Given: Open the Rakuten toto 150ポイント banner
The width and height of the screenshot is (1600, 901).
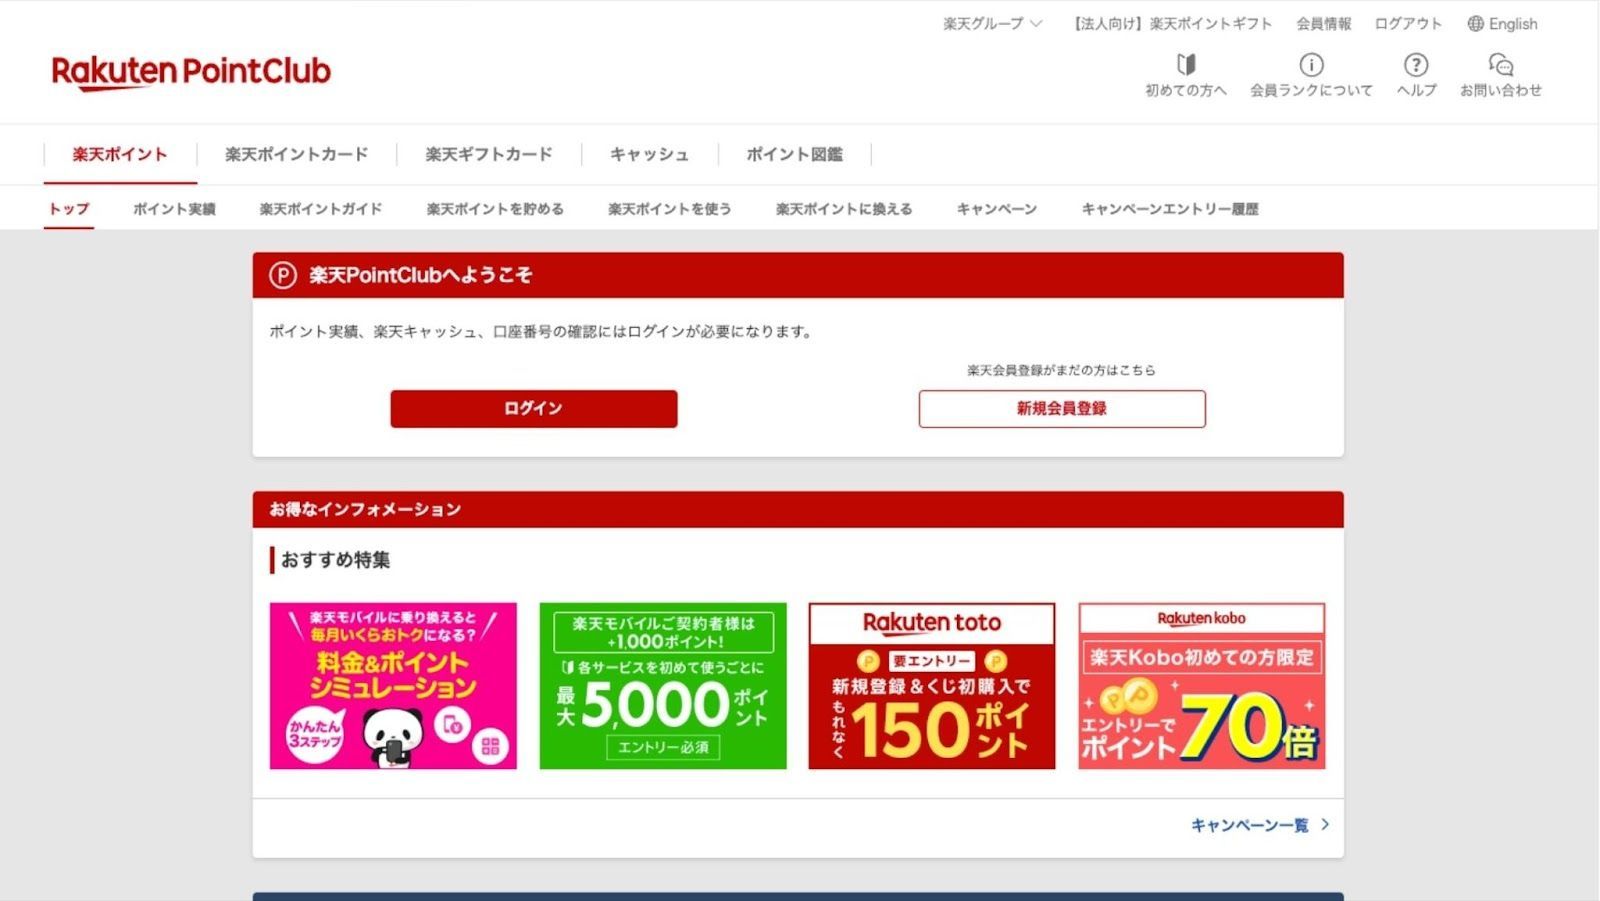Looking at the screenshot, I should (932, 686).
